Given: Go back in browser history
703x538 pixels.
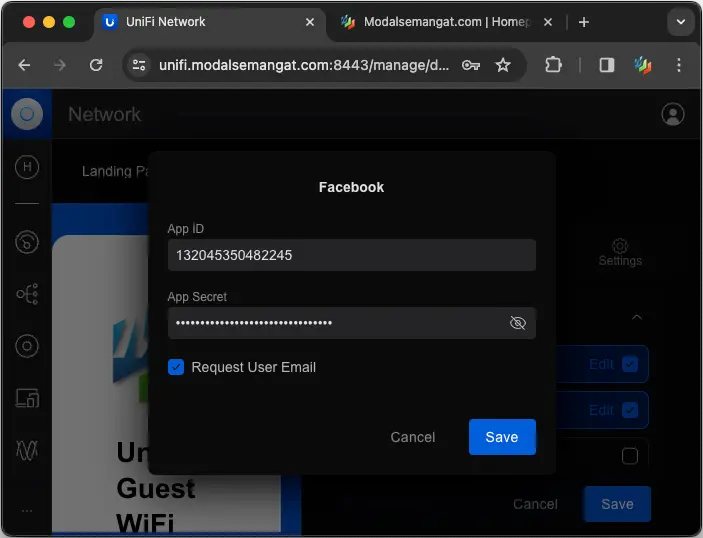Looking at the screenshot, I should 24,65.
